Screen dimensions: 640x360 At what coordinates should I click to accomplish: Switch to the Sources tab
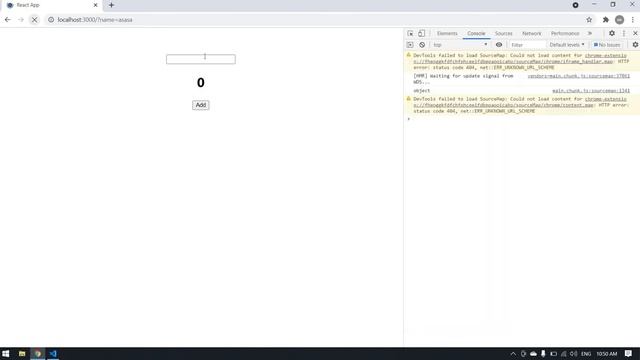(504, 33)
